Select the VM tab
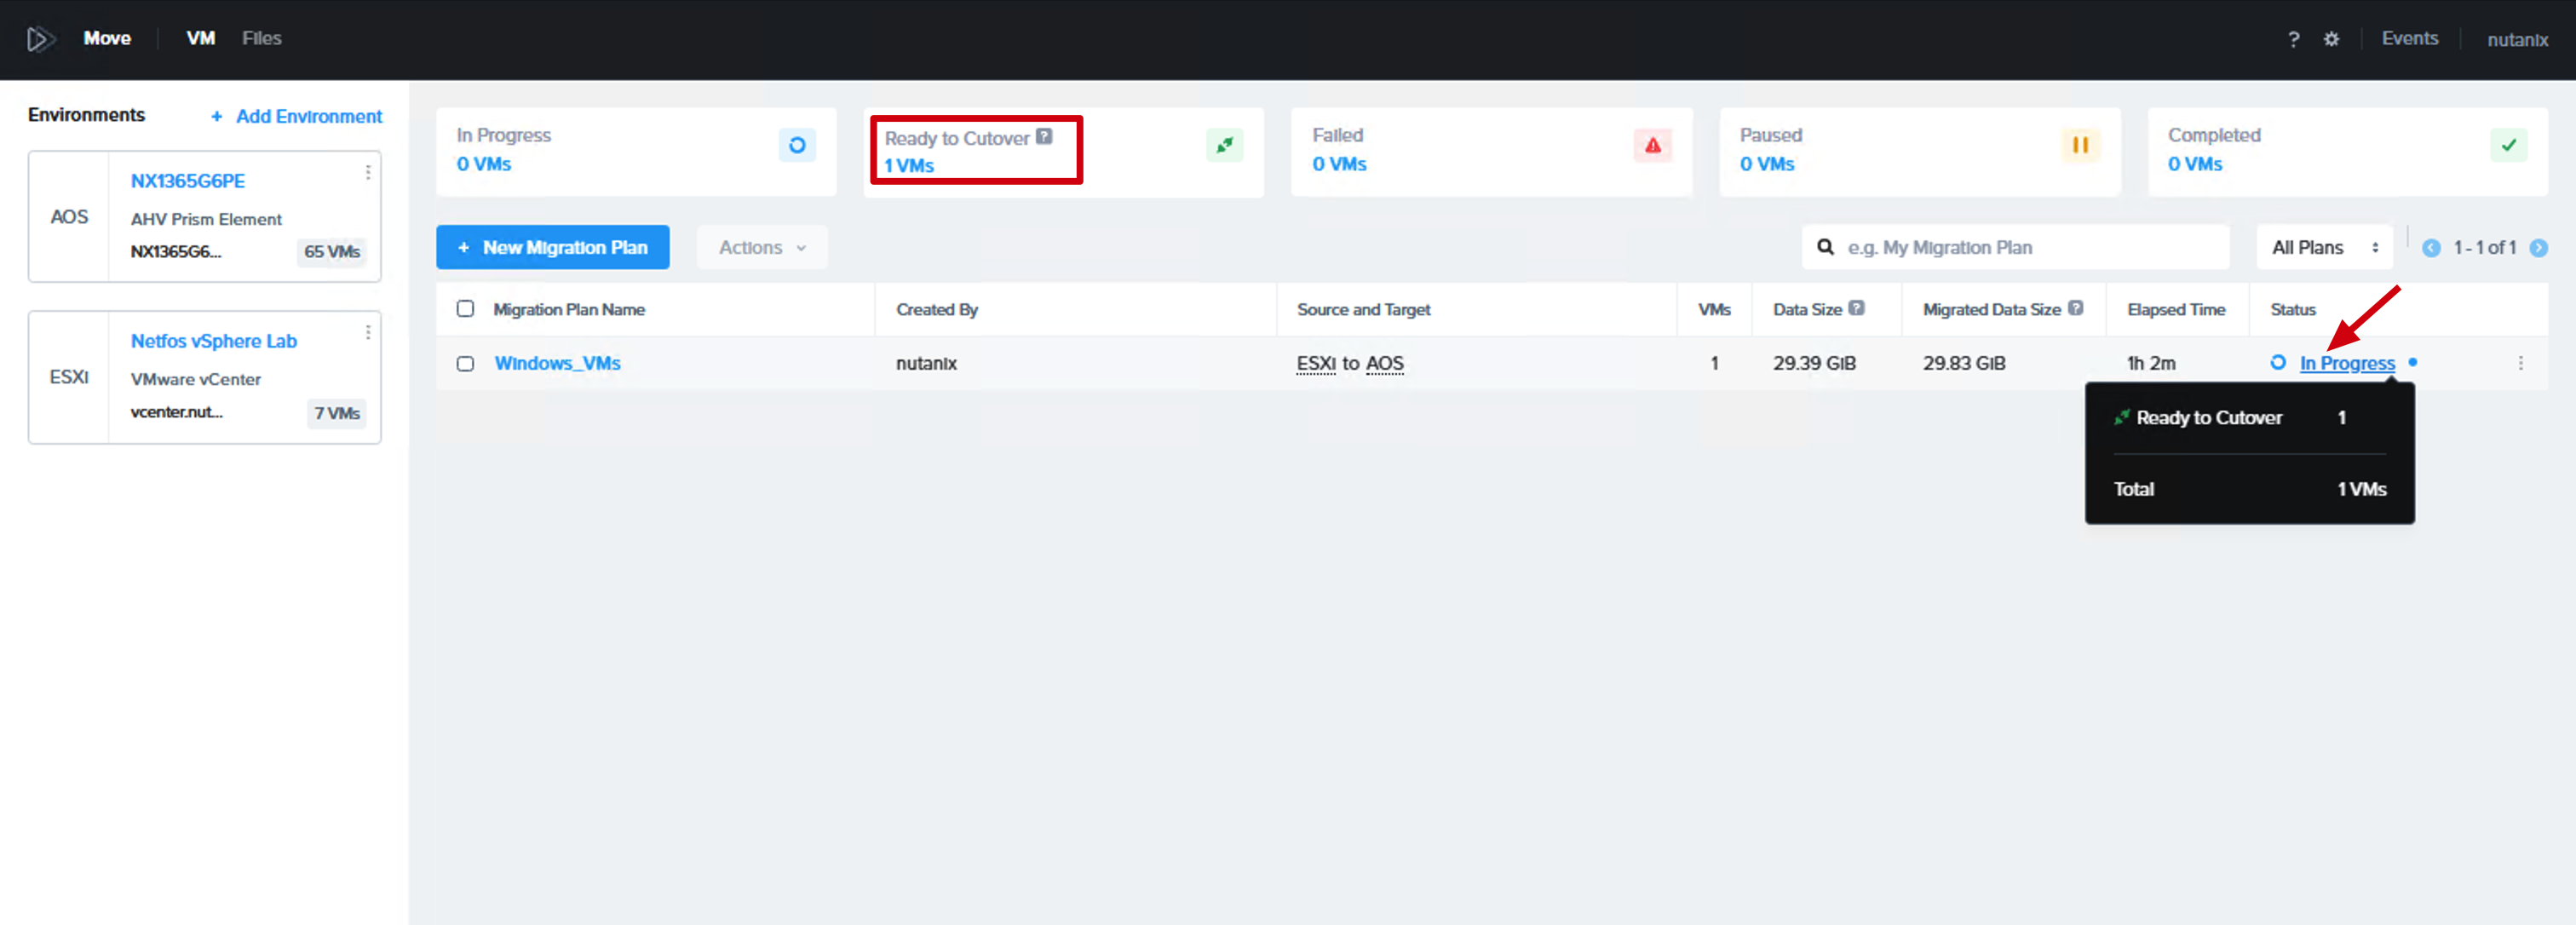The width and height of the screenshot is (2576, 925). click(200, 39)
